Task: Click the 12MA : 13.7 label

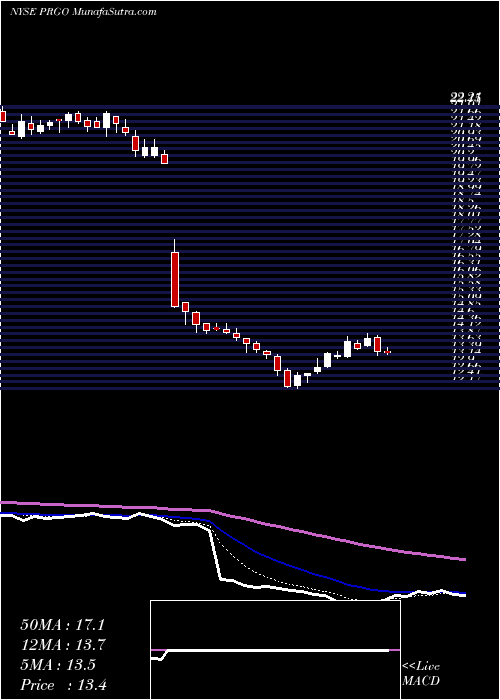Action: click(x=62, y=645)
